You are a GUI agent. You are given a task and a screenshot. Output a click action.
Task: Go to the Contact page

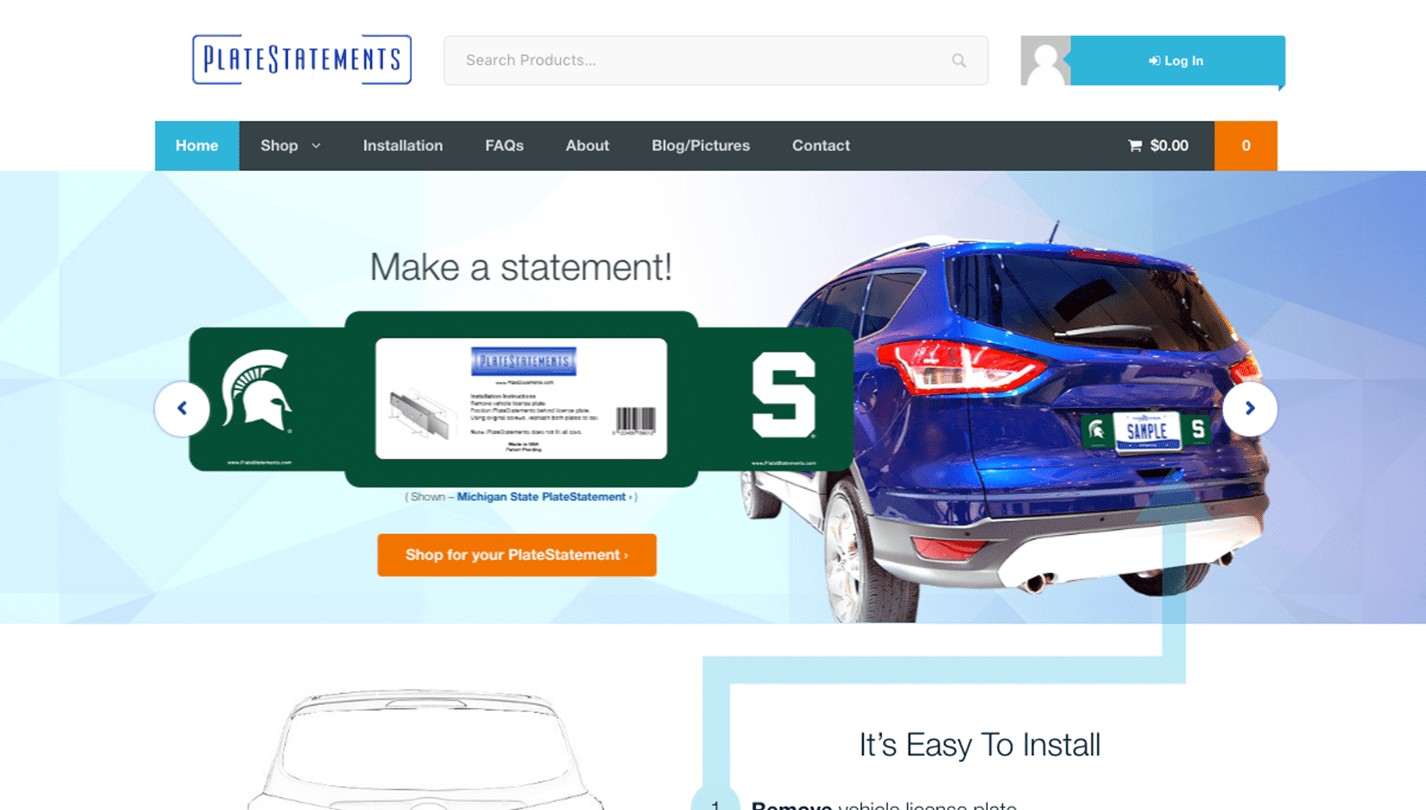(820, 146)
